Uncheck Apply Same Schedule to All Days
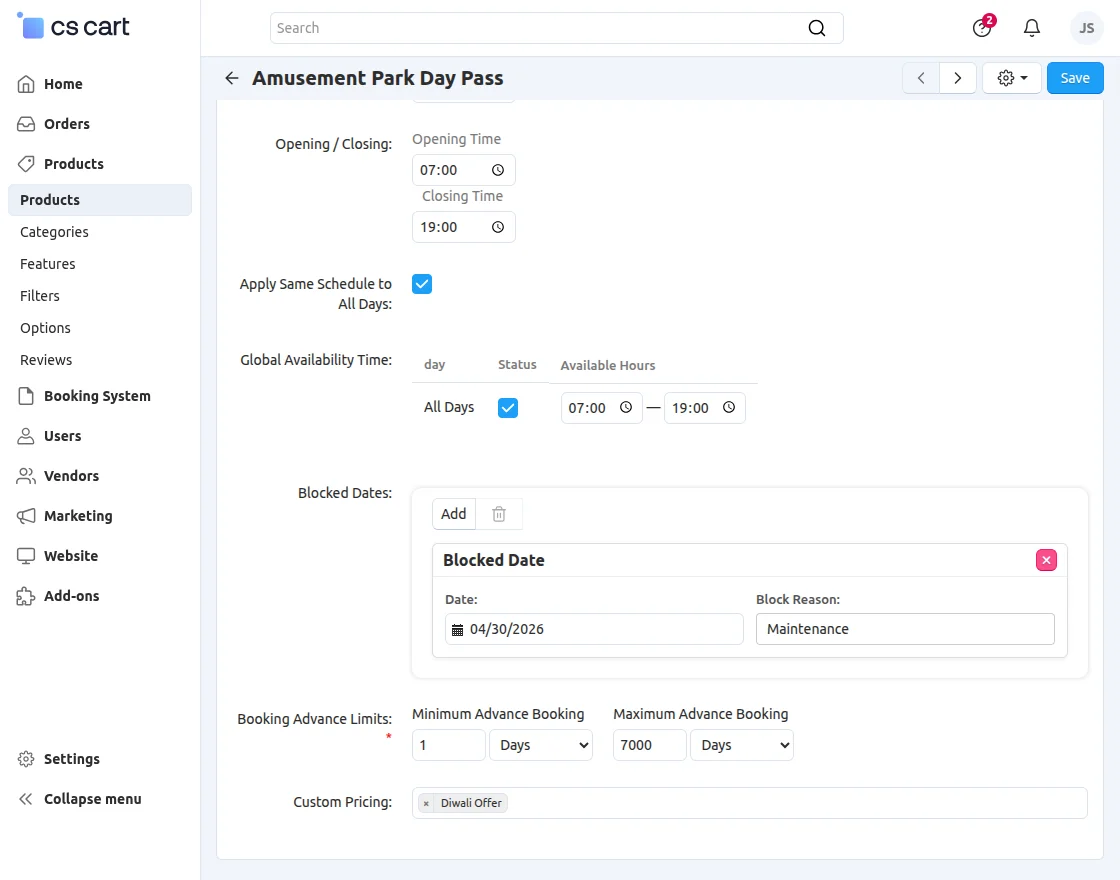1120x880 pixels. coord(422,284)
